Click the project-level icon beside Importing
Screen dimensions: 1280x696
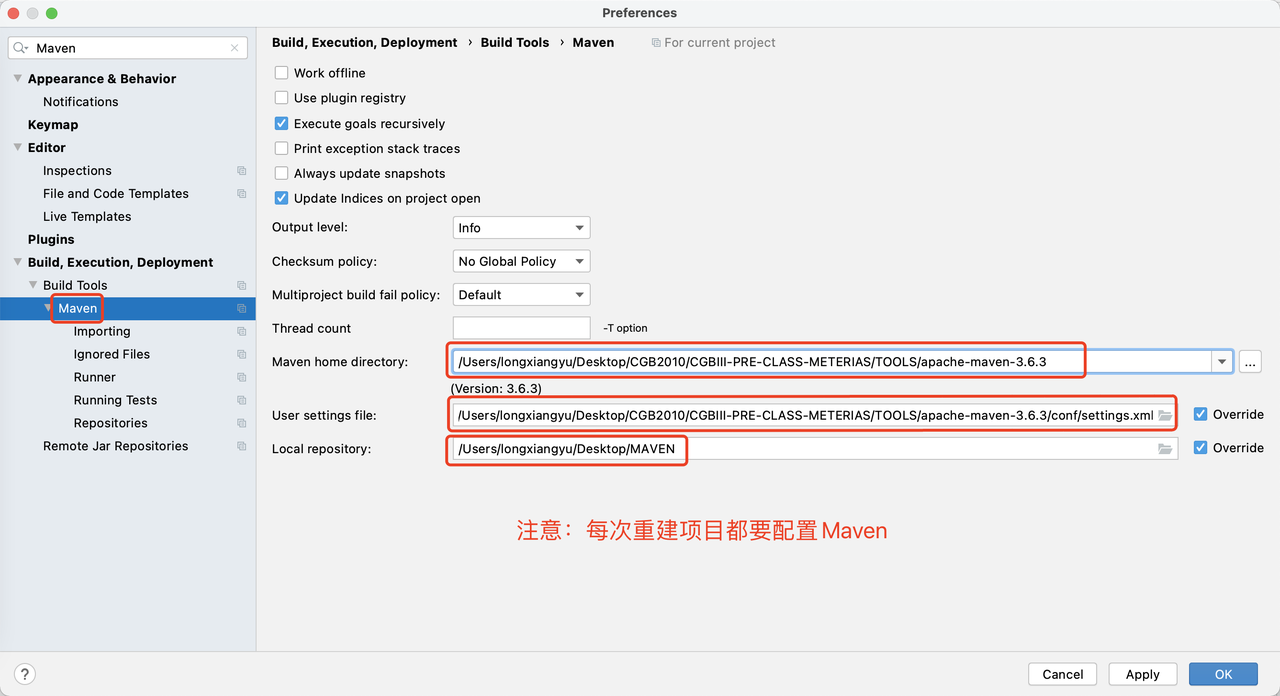point(241,332)
